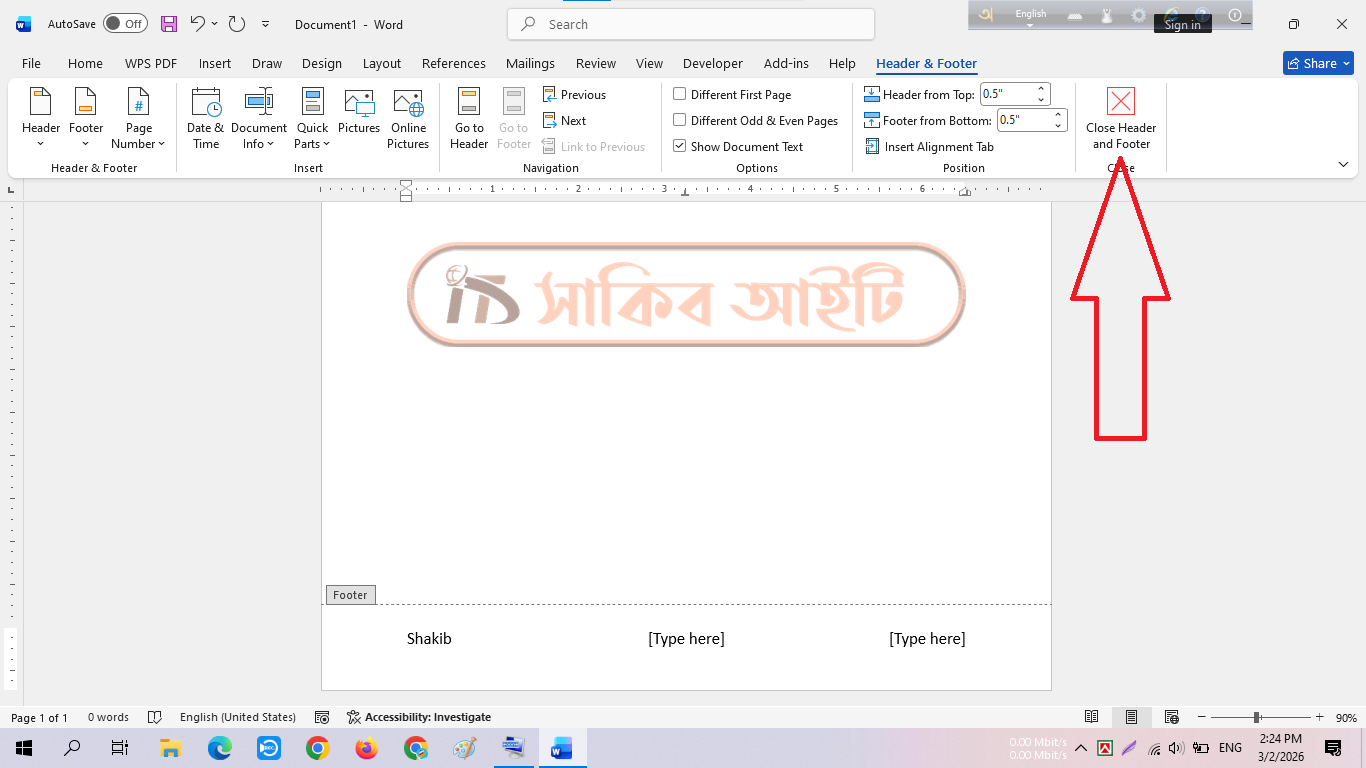Switch to the Layout tab

pos(381,63)
